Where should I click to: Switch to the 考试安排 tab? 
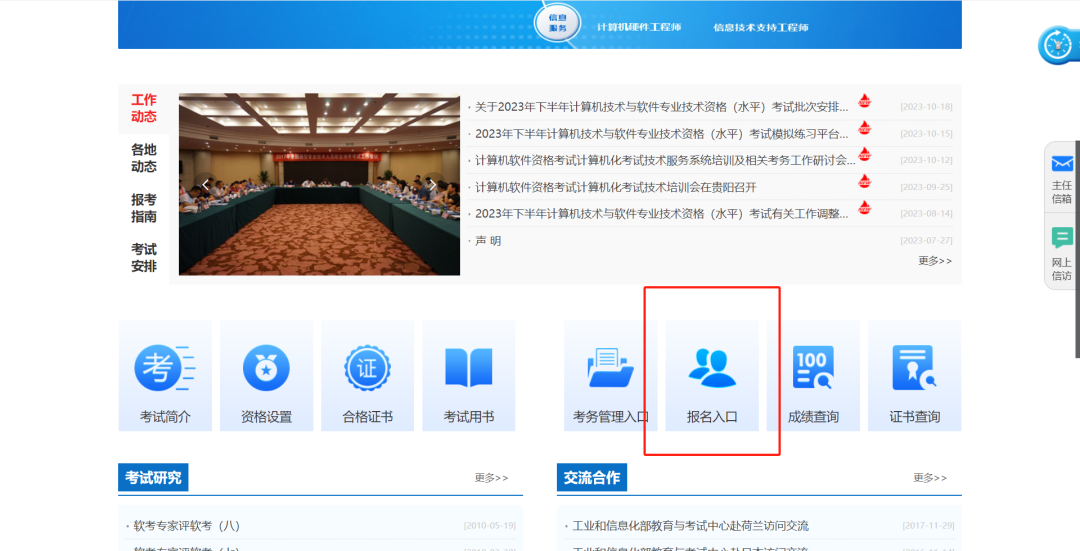(144, 258)
